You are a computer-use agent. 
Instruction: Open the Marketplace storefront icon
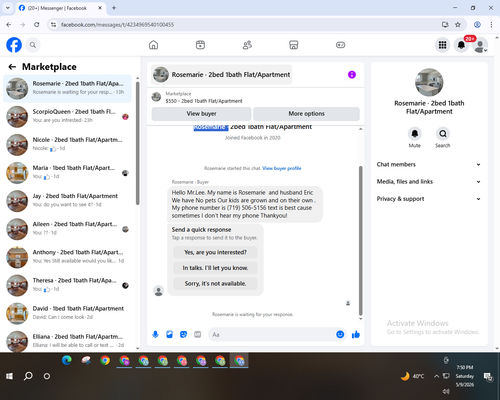pyautogui.click(x=294, y=45)
